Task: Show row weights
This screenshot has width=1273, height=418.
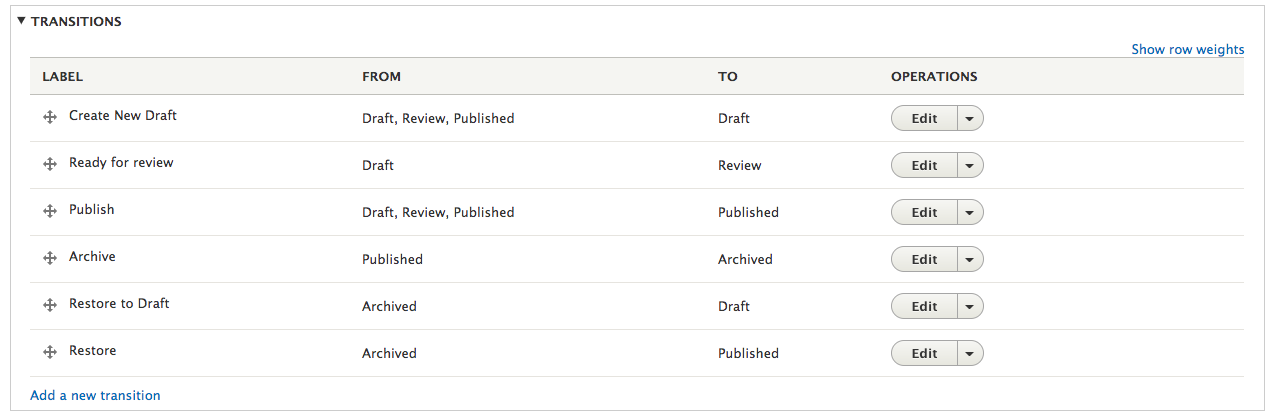Action: pos(1187,49)
